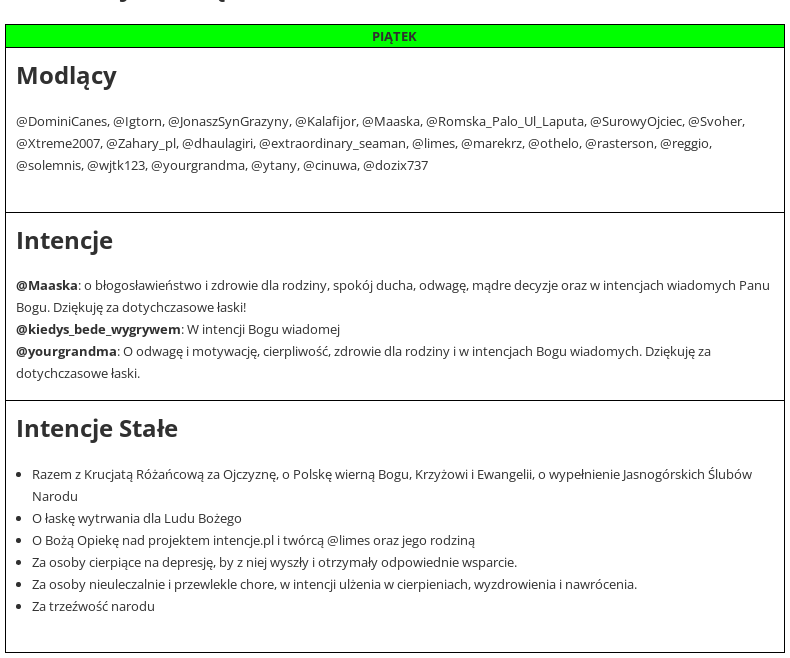
Task: Click the @wjtk123 mention
Action: click(x=116, y=165)
